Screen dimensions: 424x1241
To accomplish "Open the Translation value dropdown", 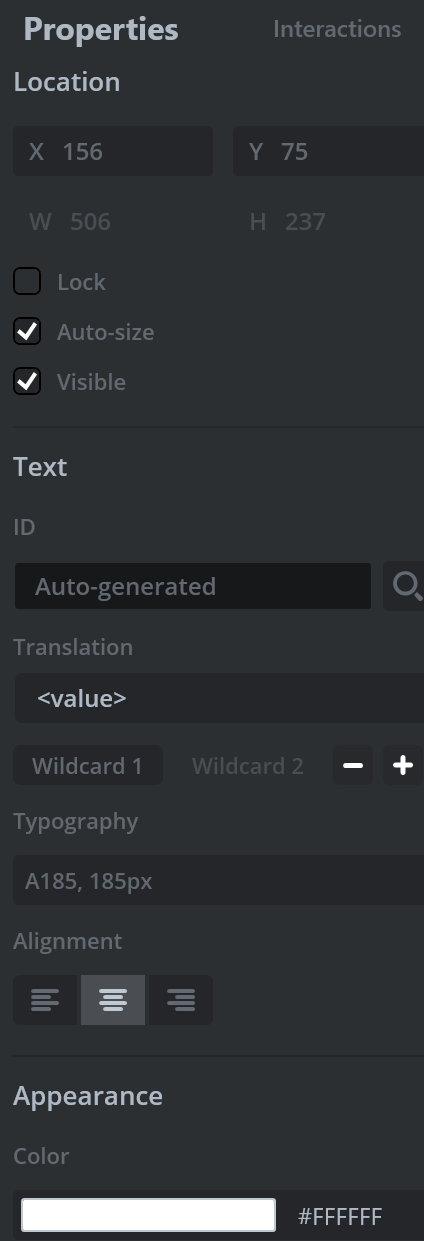I will click(219, 698).
